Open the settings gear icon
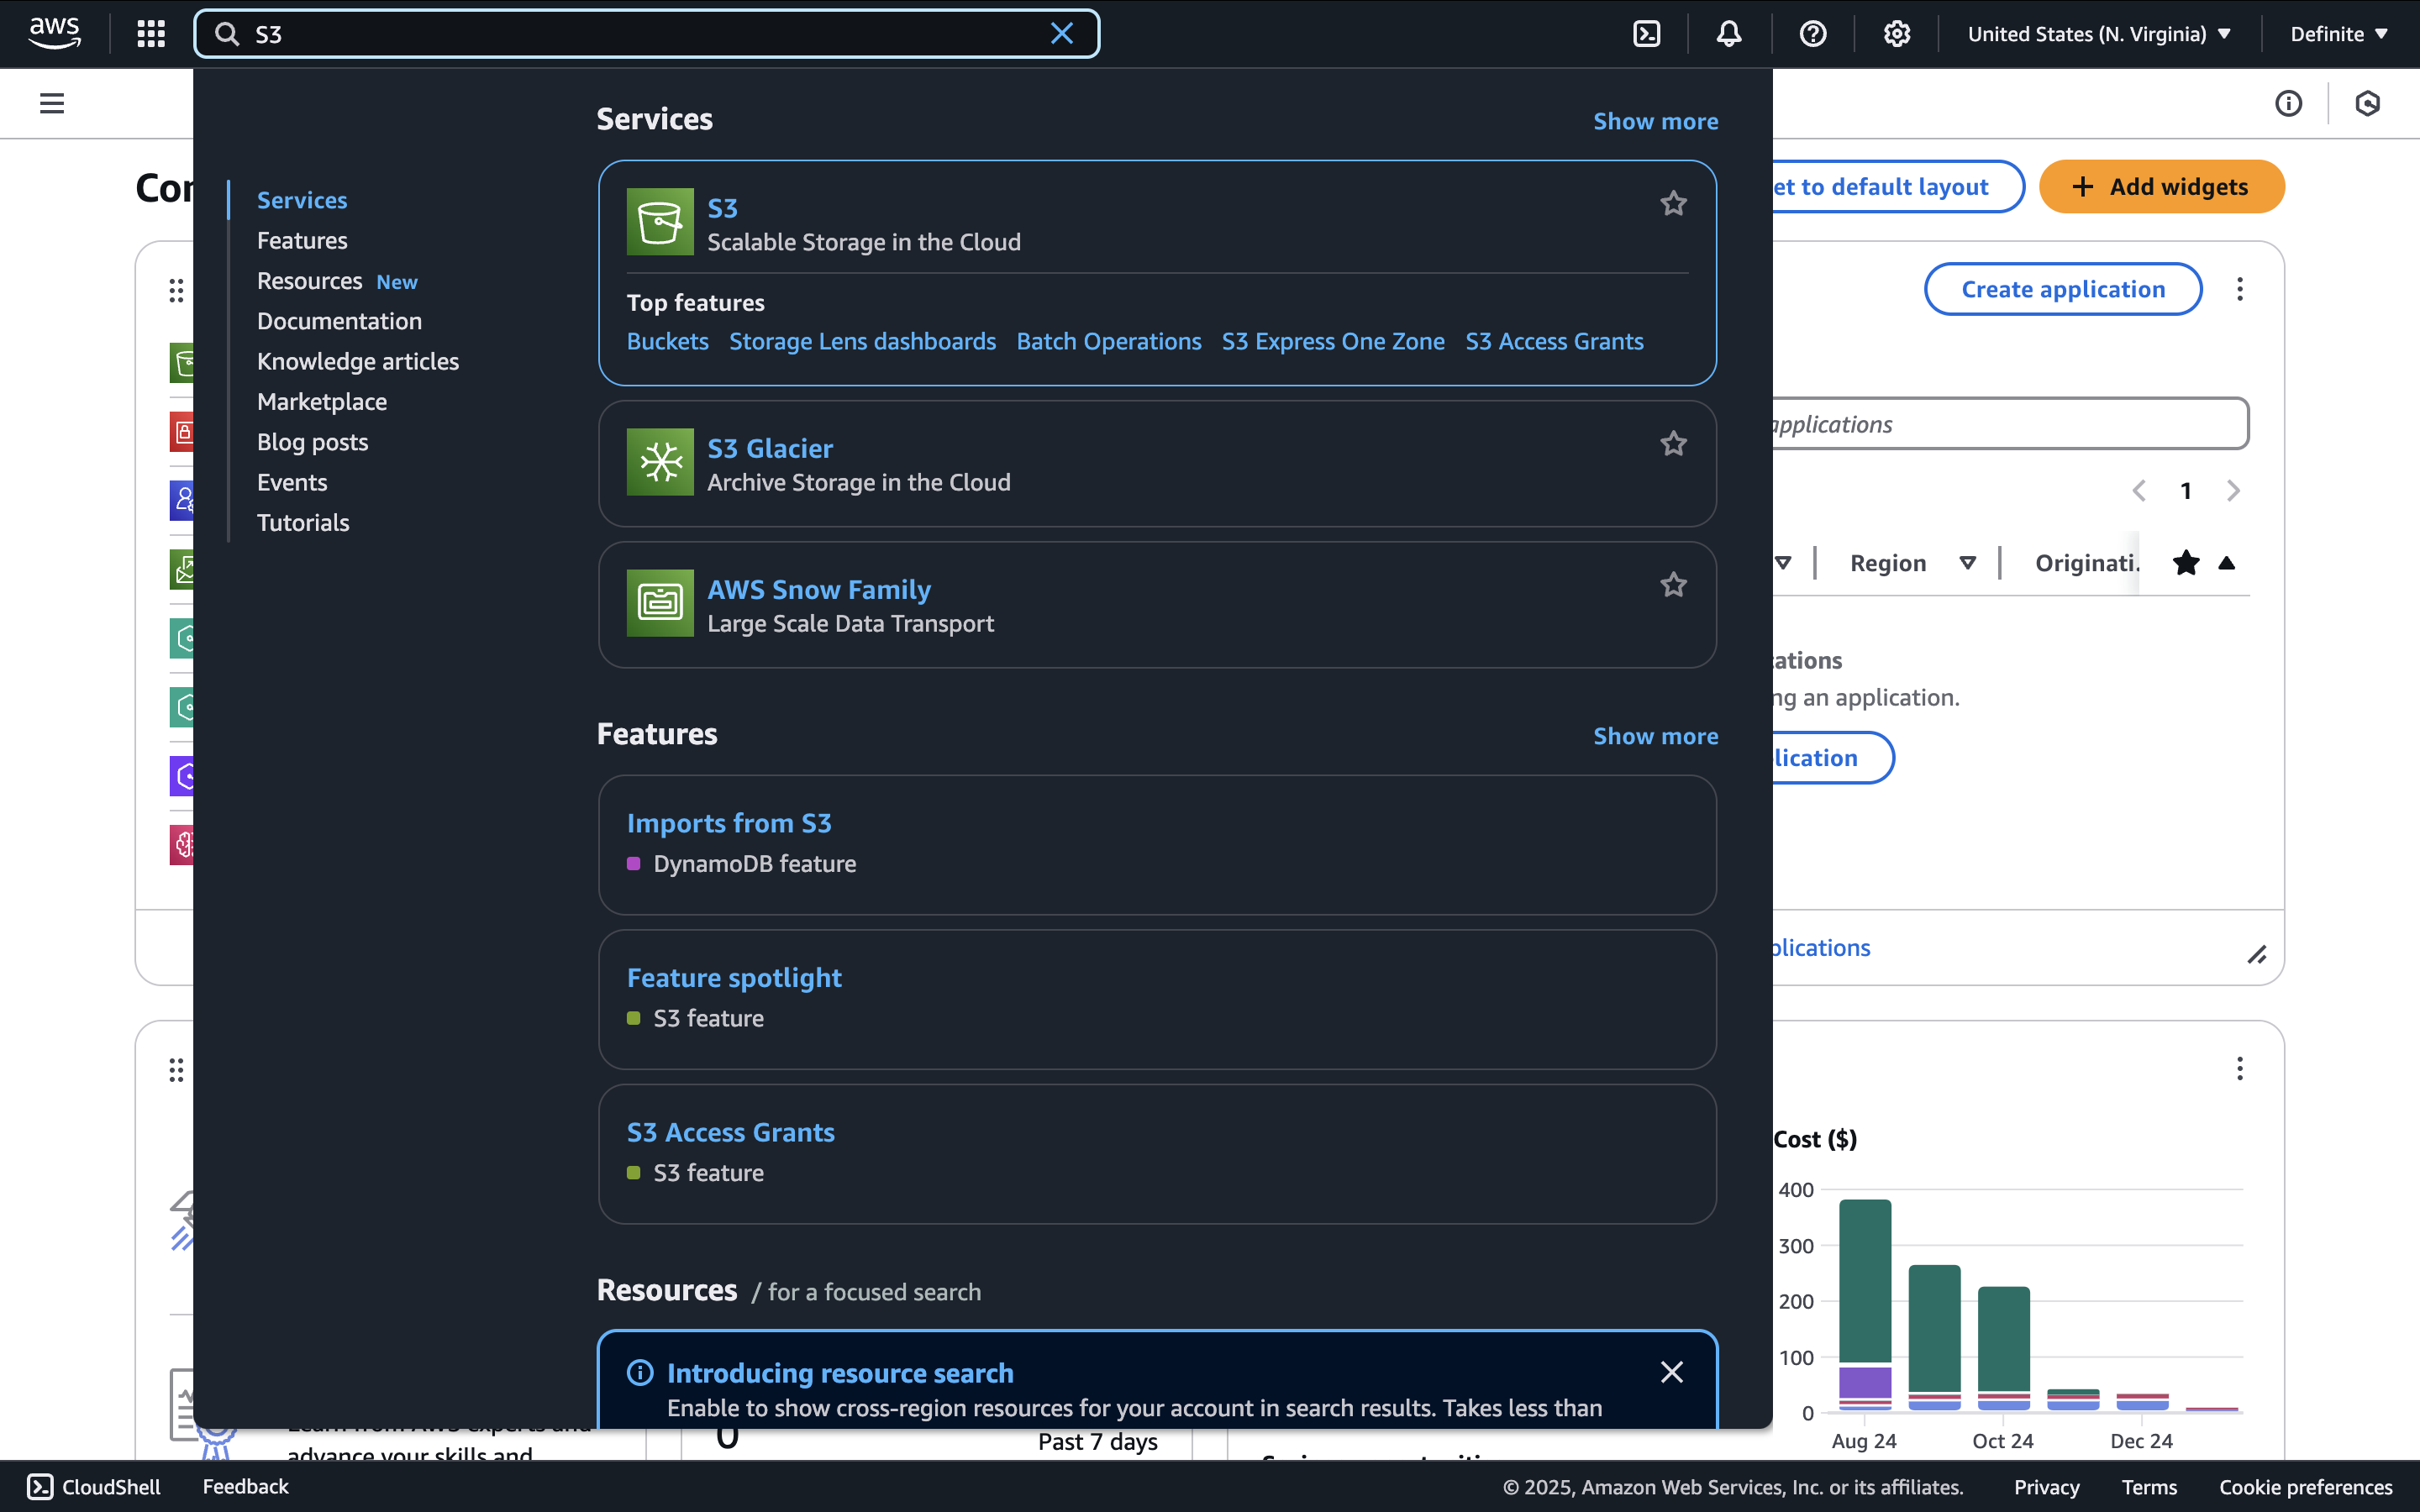 click(x=1896, y=34)
